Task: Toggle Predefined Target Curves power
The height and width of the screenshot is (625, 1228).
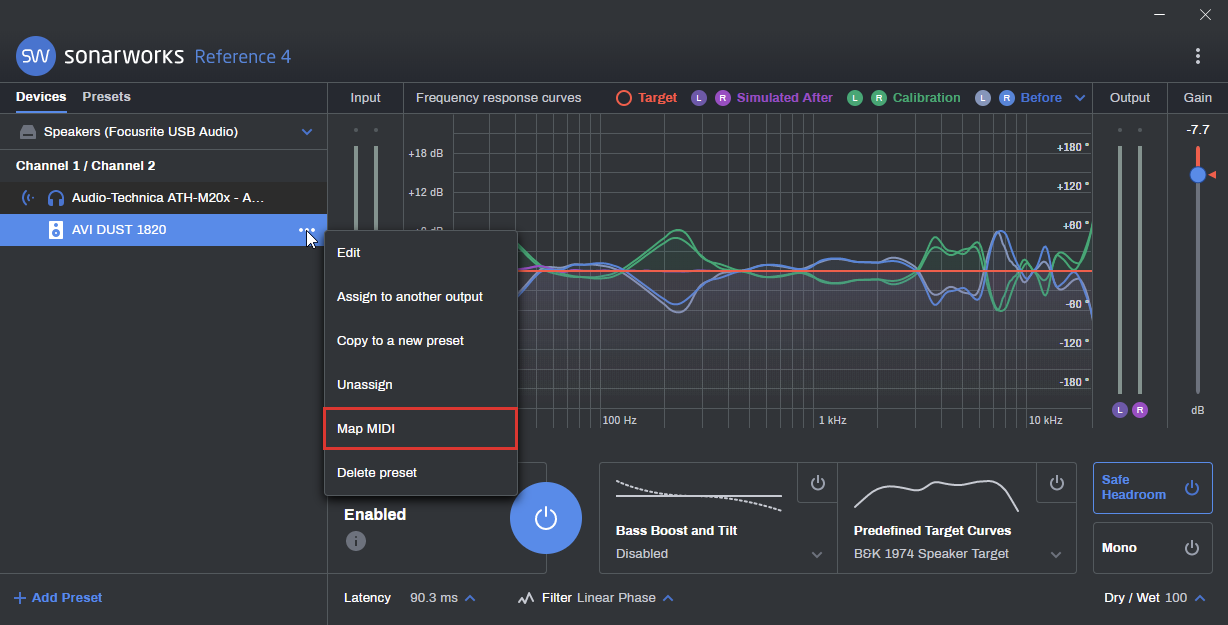Action: tap(1056, 483)
